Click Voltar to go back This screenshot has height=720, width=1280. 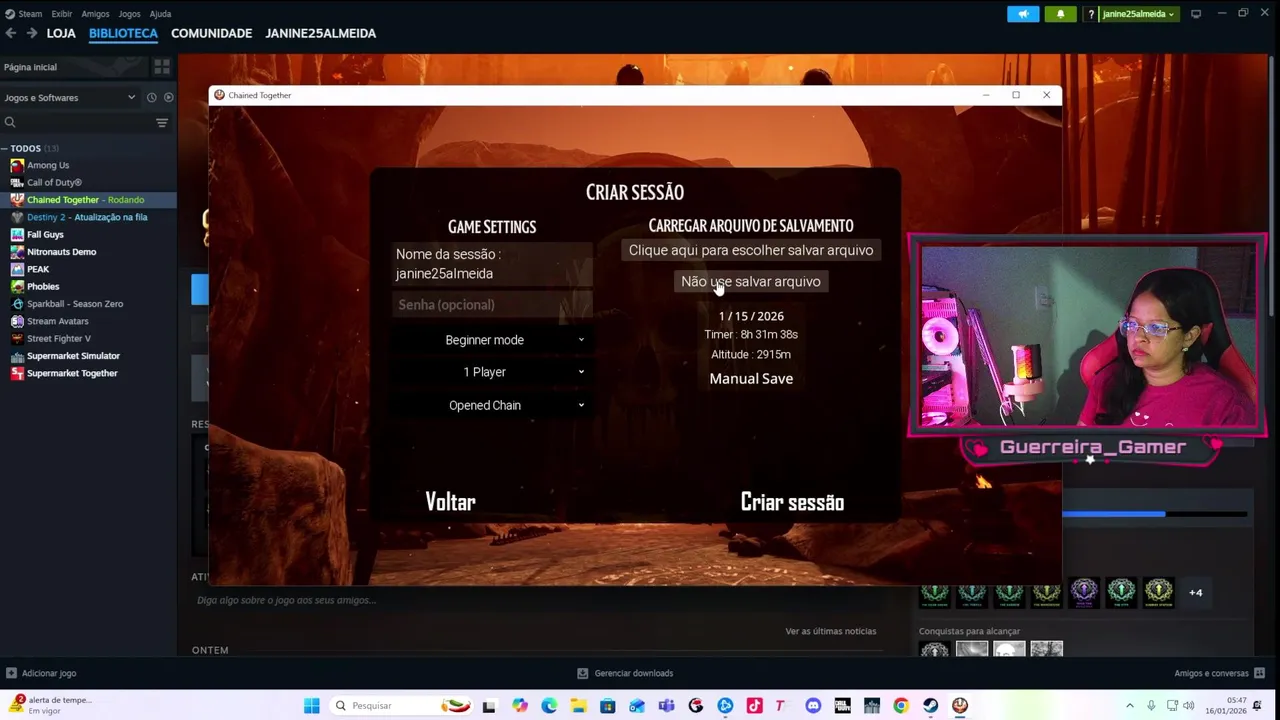tap(450, 502)
